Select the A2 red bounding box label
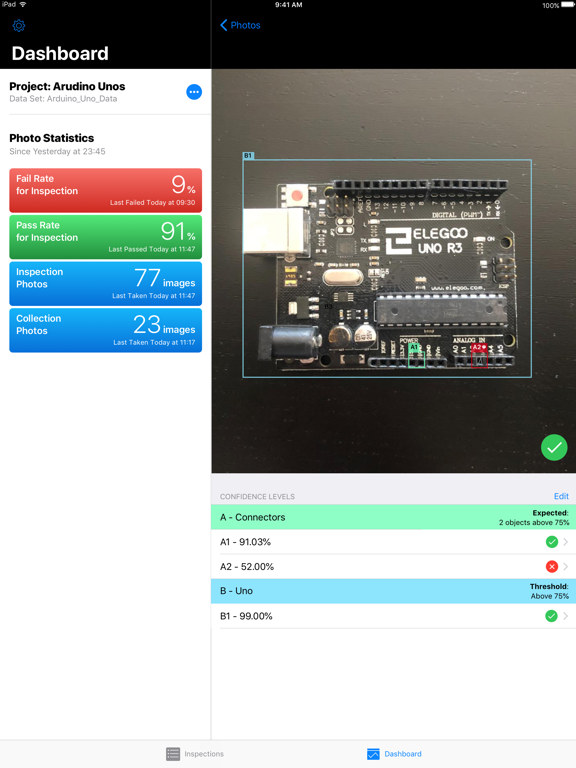 click(479, 347)
